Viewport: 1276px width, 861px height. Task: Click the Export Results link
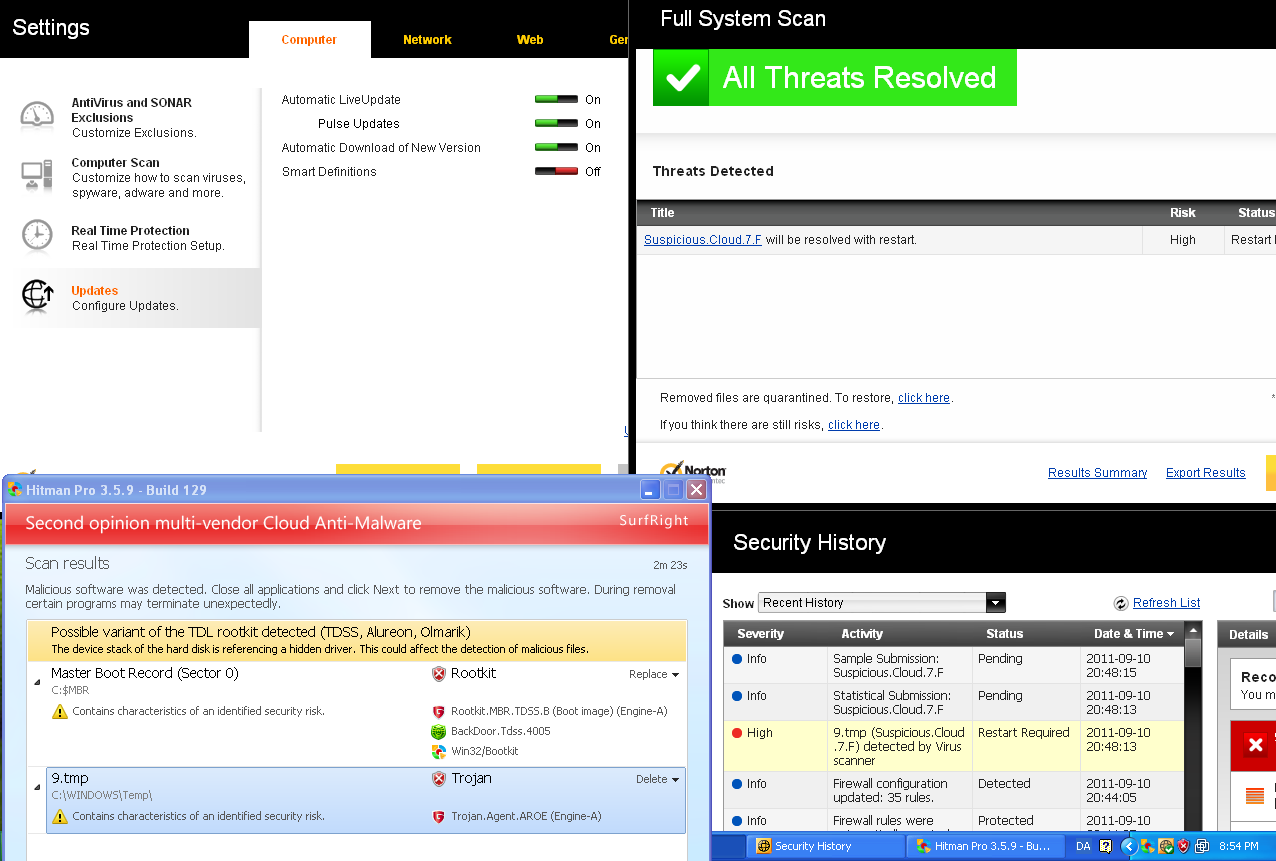pyautogui.click(x=1205, y=473)
